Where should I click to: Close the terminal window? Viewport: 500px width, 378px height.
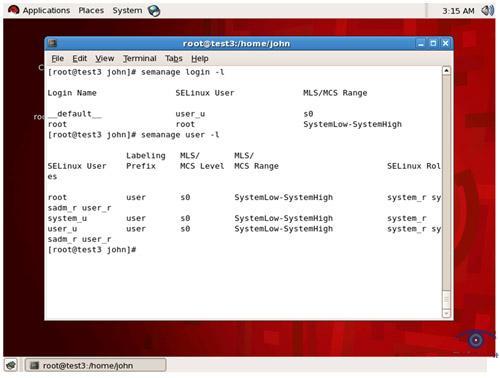tap(445, 43)
